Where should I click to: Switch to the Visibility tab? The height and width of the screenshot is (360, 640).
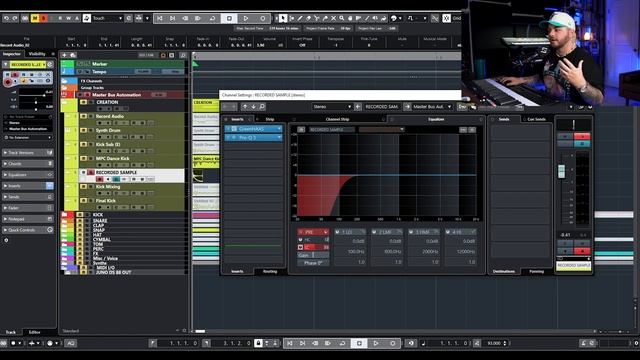pos(37,54)
